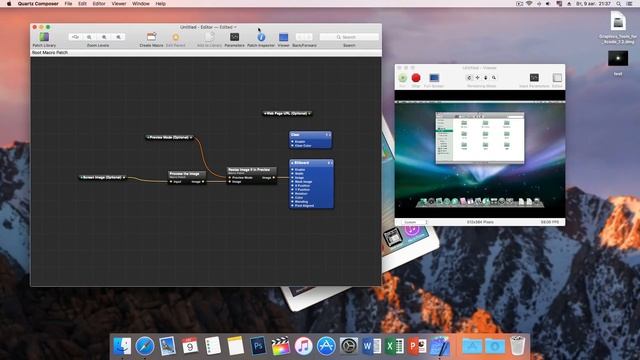This screenshot has height=360, width=640.
Task: Click Full Screen icon in Viewer toolbar
Action: [x=434, y=78]
